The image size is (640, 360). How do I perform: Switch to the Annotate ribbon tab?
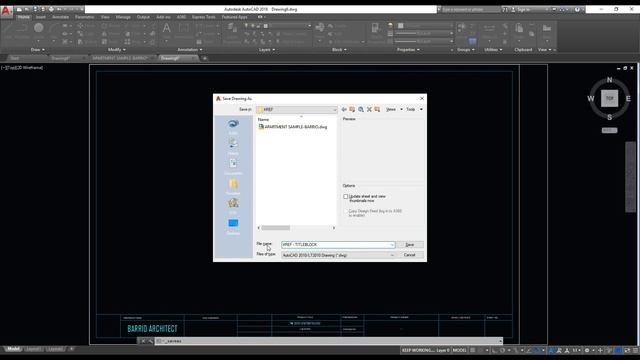pos(60,17)
